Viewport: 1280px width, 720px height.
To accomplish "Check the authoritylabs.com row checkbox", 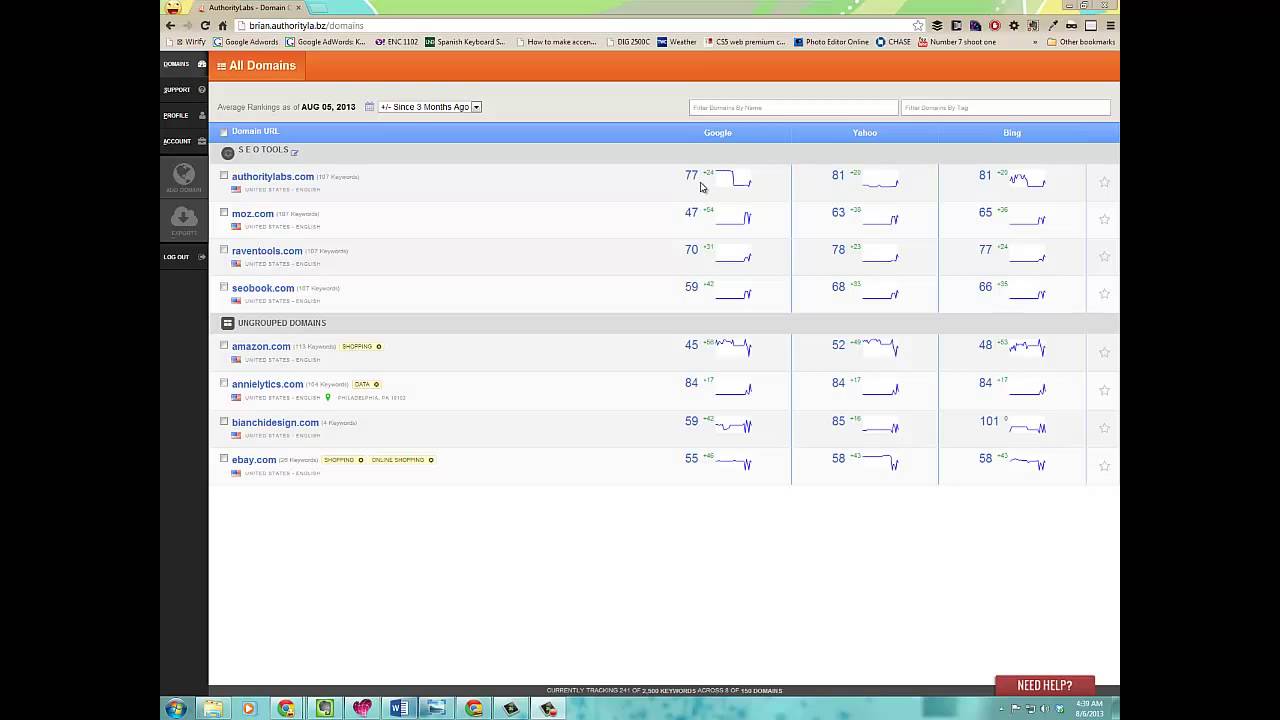I will point(224,176).
